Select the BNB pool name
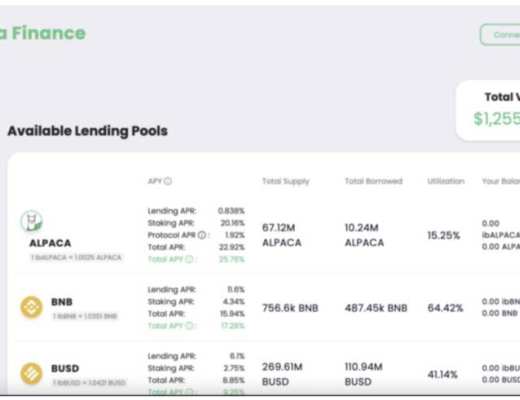This screenshot has height=400, width=520. [x=62, y=302]
